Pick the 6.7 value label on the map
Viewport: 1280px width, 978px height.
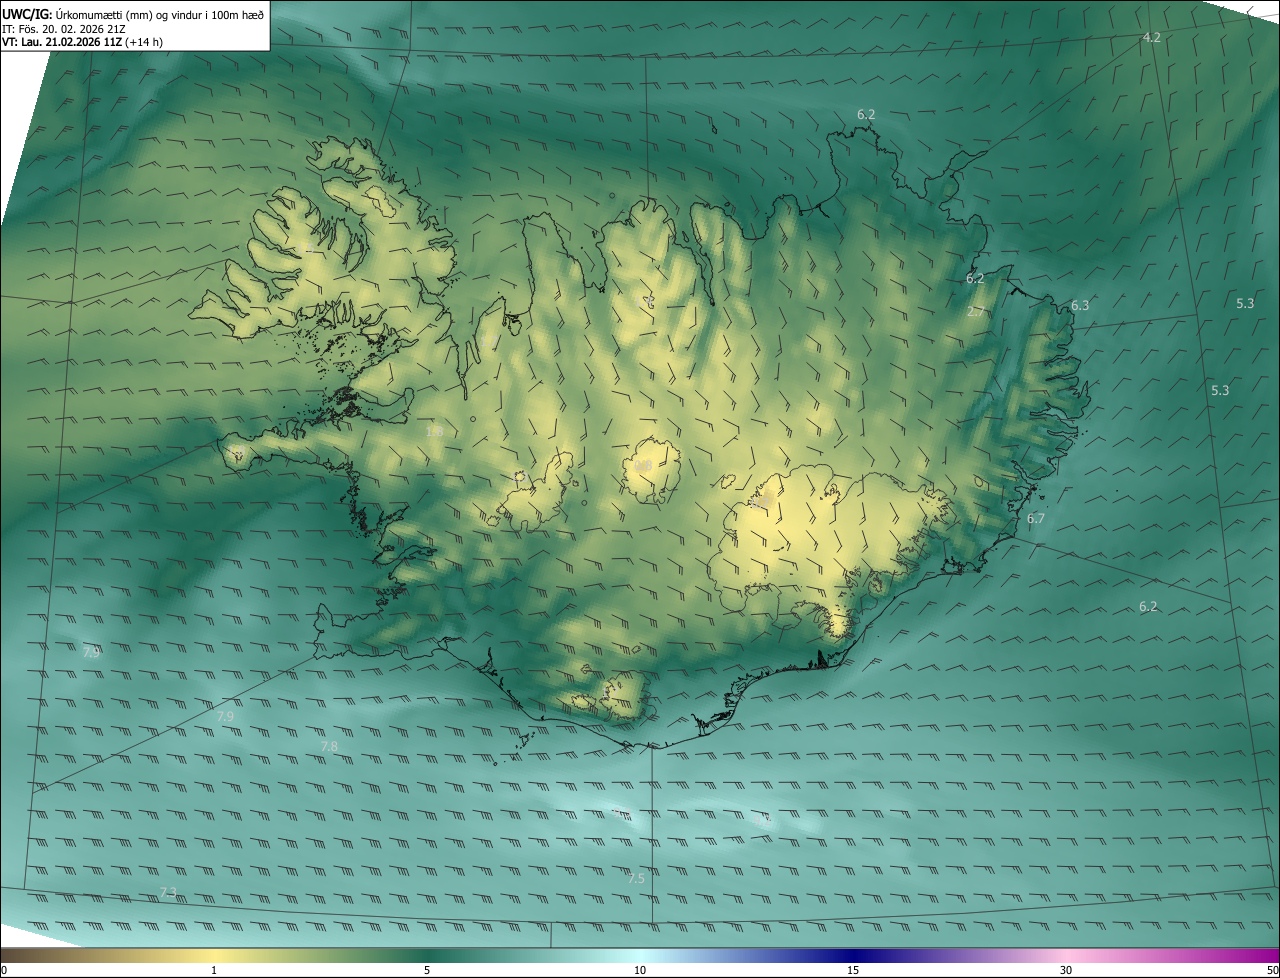(x=1036, y=518)
